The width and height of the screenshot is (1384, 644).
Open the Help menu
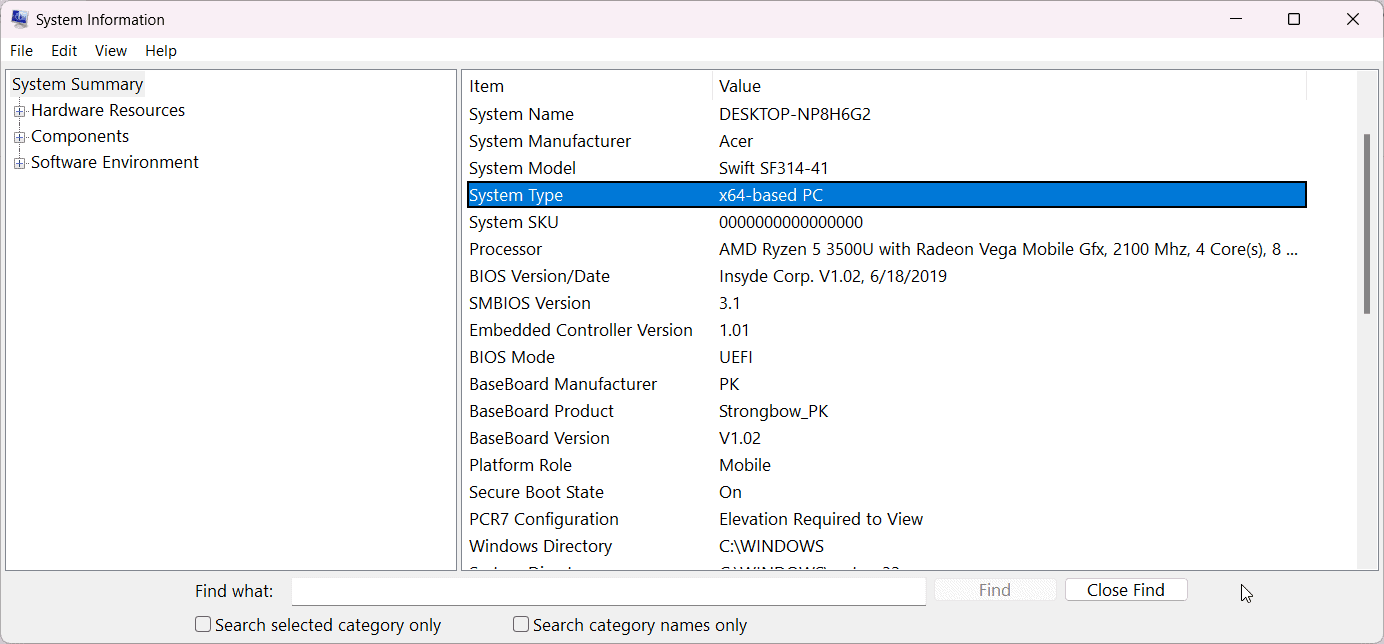tap(161, 51)
